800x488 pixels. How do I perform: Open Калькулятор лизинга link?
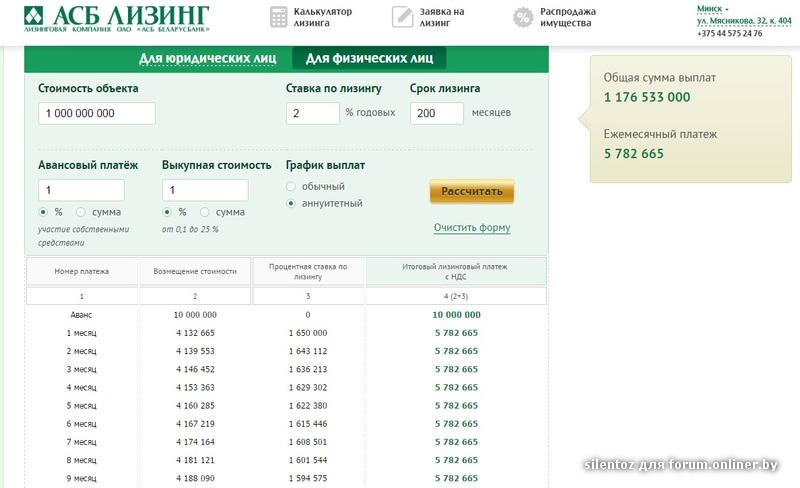[x=322, y=17]
